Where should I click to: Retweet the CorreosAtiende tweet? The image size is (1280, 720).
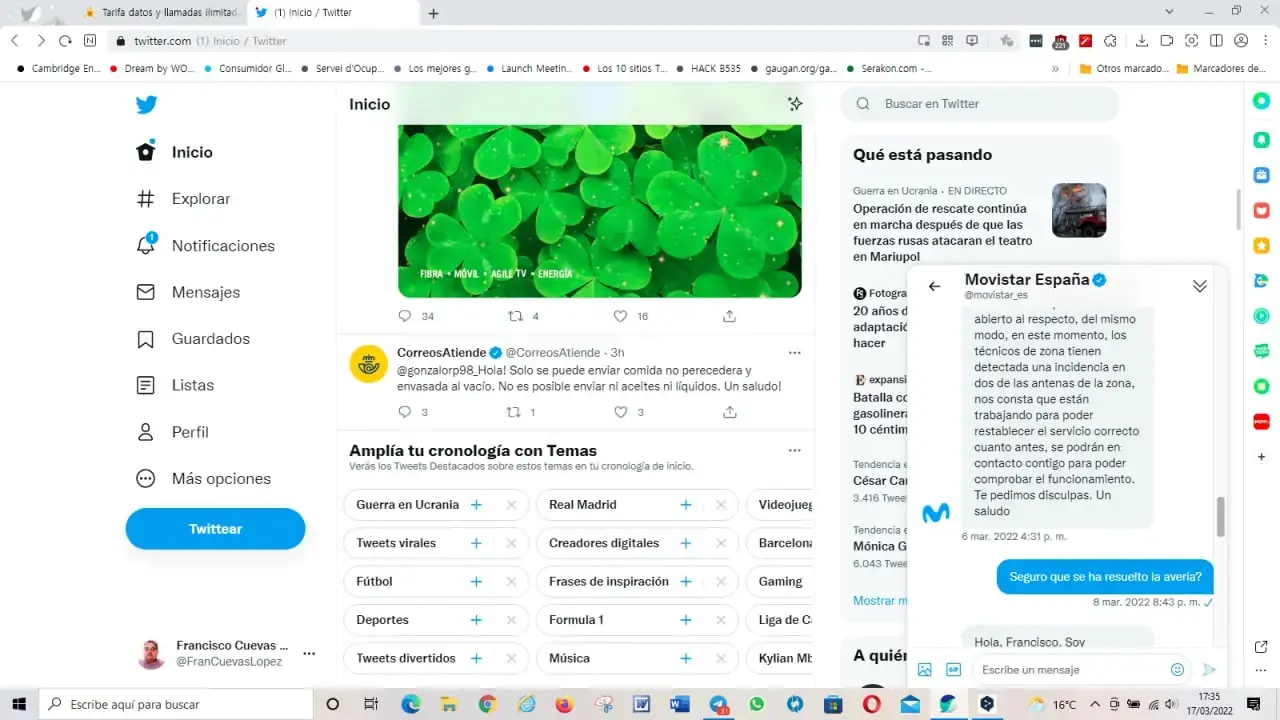click(x=516, y=412)
